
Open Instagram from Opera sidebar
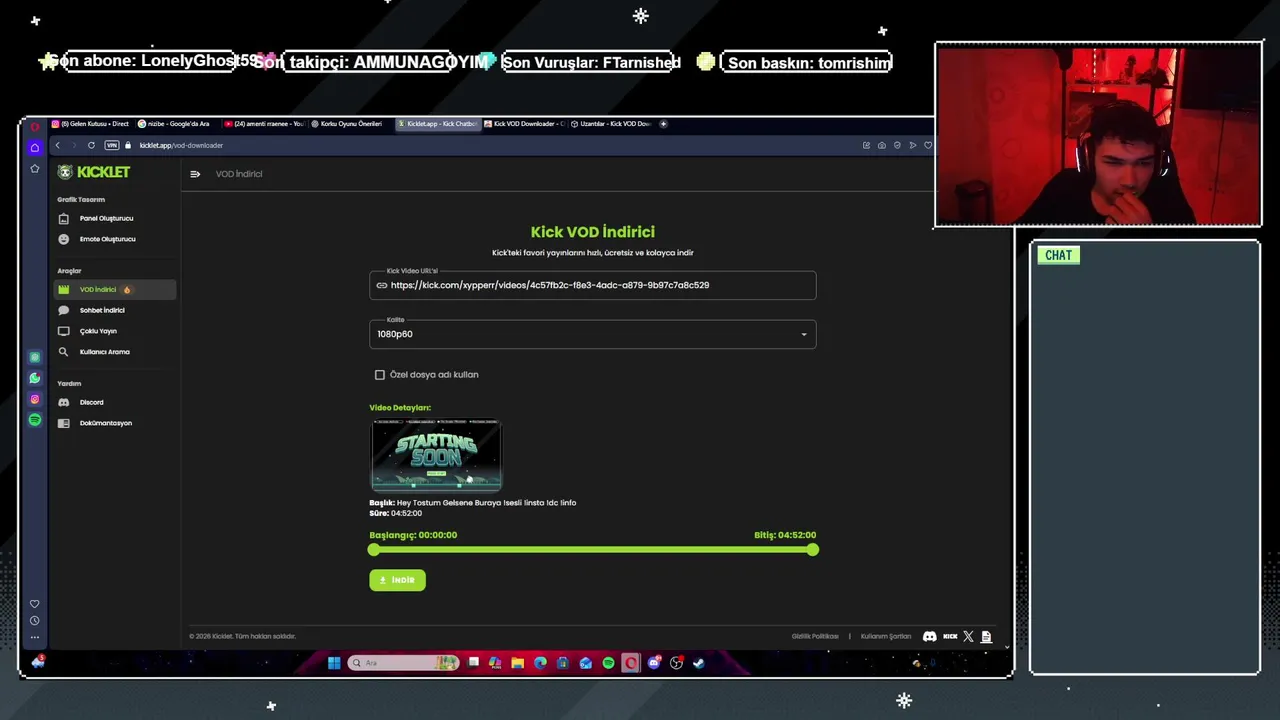(x=34, y=399)
